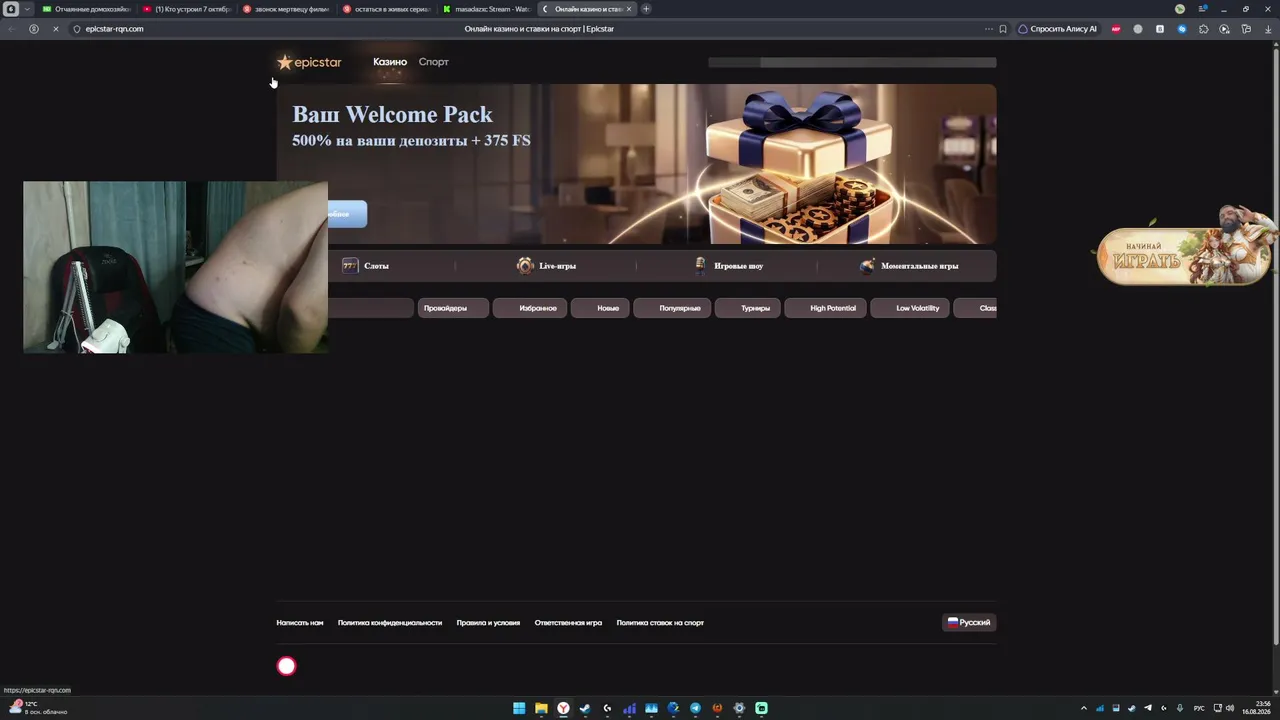Click the Yandex Browser taskbar icon

563,708
